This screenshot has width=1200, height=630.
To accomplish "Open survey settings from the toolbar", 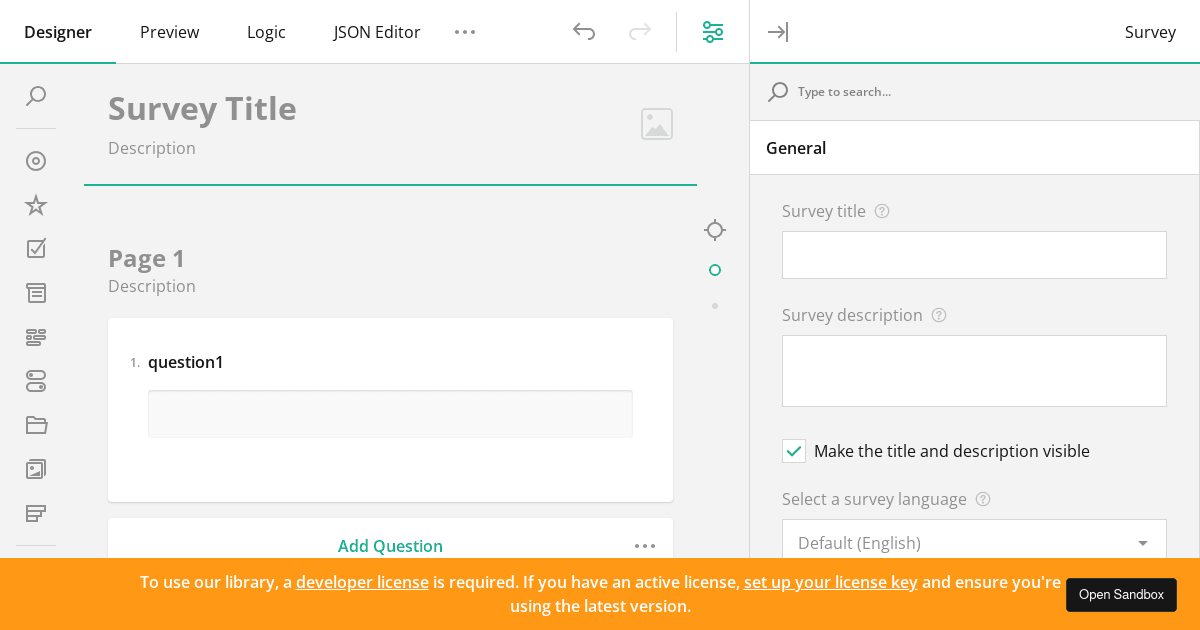I will pyautogui.click(x=713, y=32).
